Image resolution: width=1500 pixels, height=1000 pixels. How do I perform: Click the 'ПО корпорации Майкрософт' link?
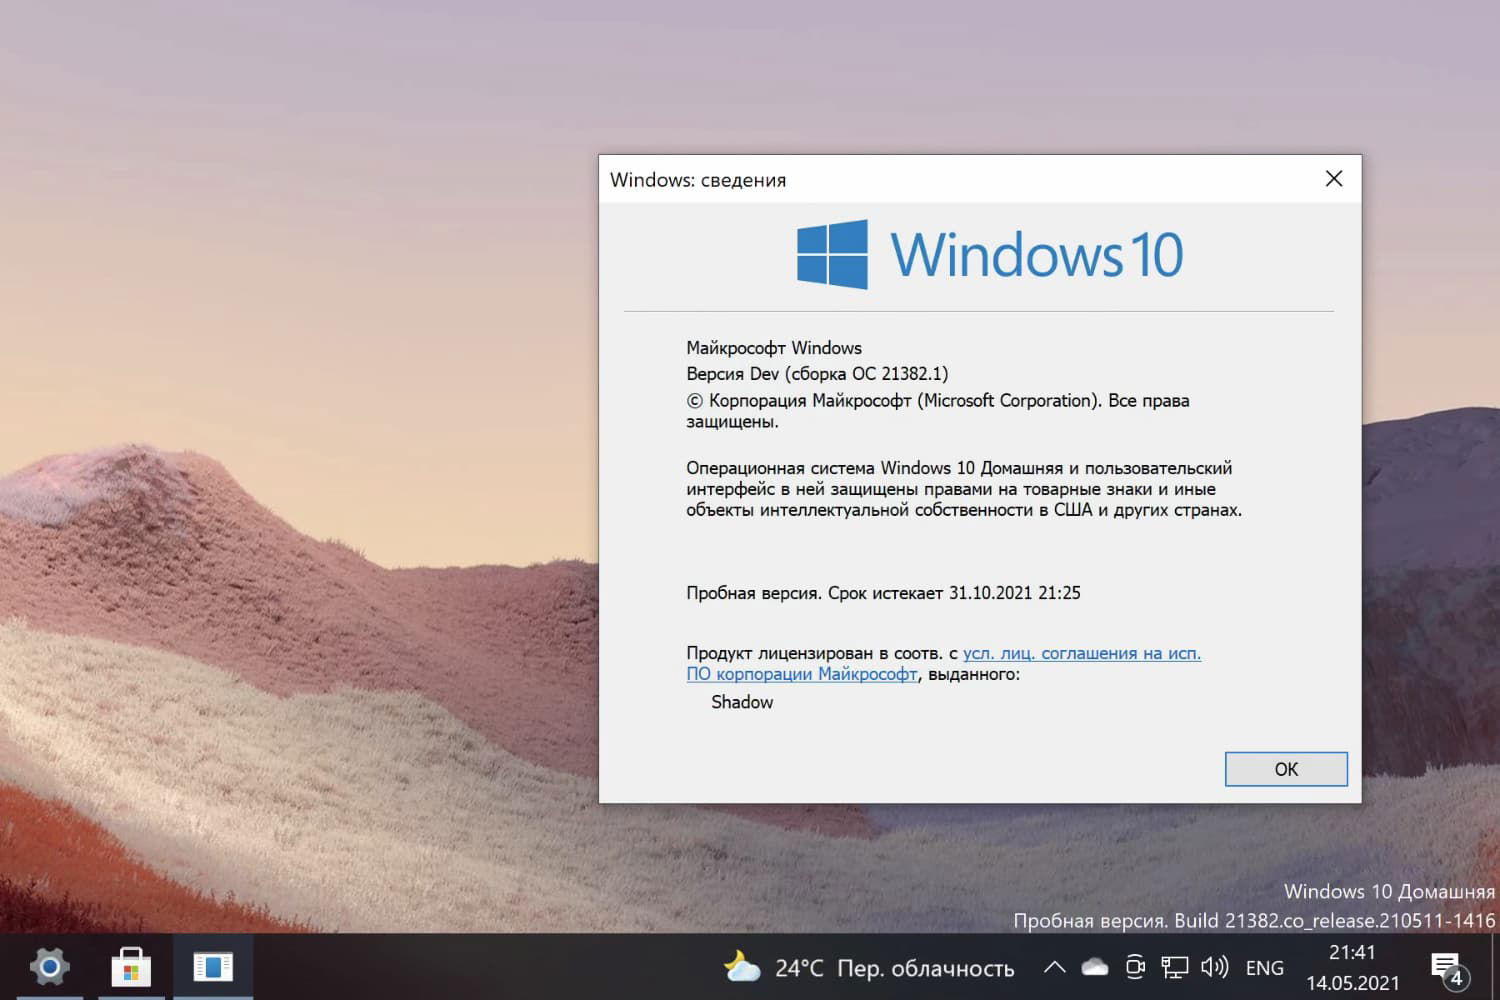[x=801, y=674]
